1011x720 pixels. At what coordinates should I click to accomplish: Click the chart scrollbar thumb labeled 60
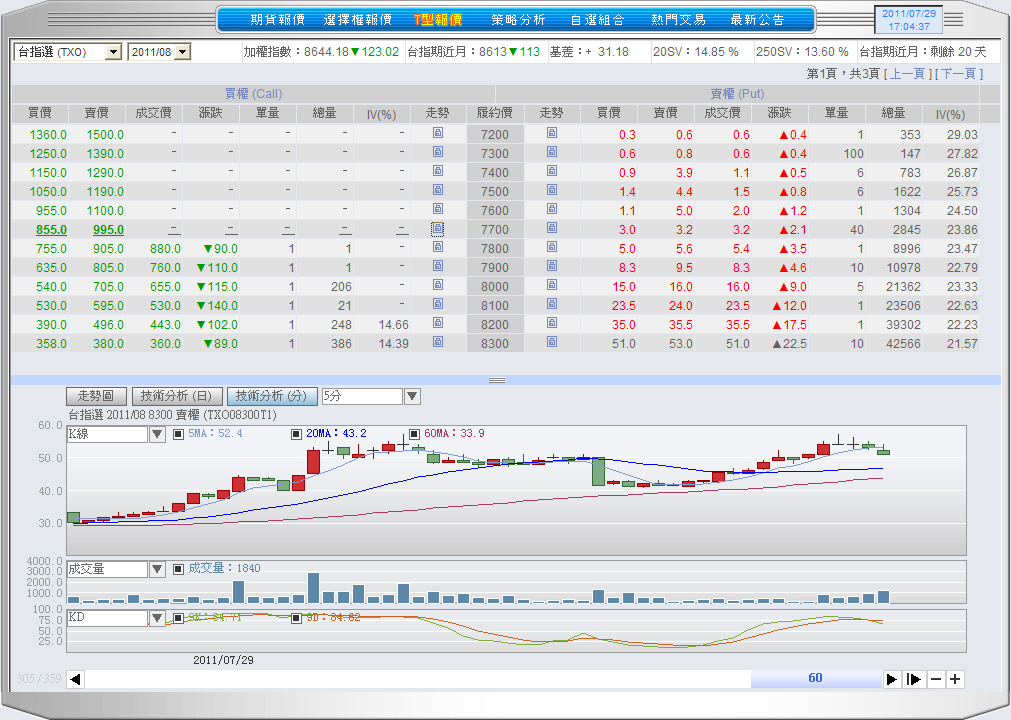816,679
